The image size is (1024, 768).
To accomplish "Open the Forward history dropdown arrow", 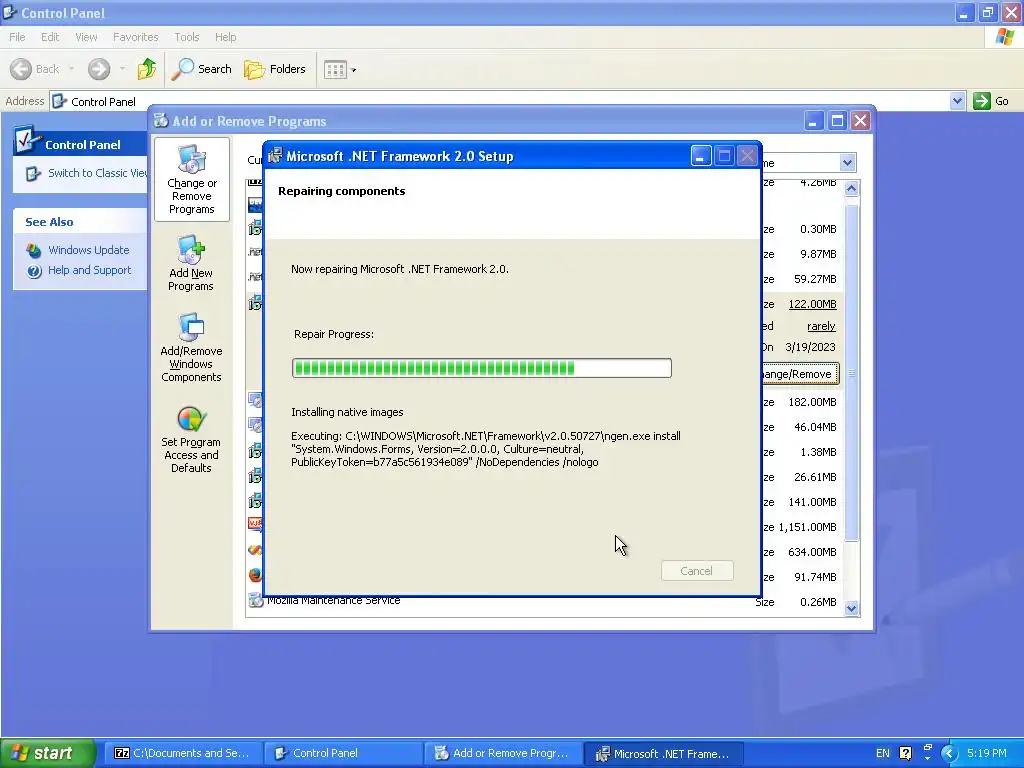I will (122, 69).
